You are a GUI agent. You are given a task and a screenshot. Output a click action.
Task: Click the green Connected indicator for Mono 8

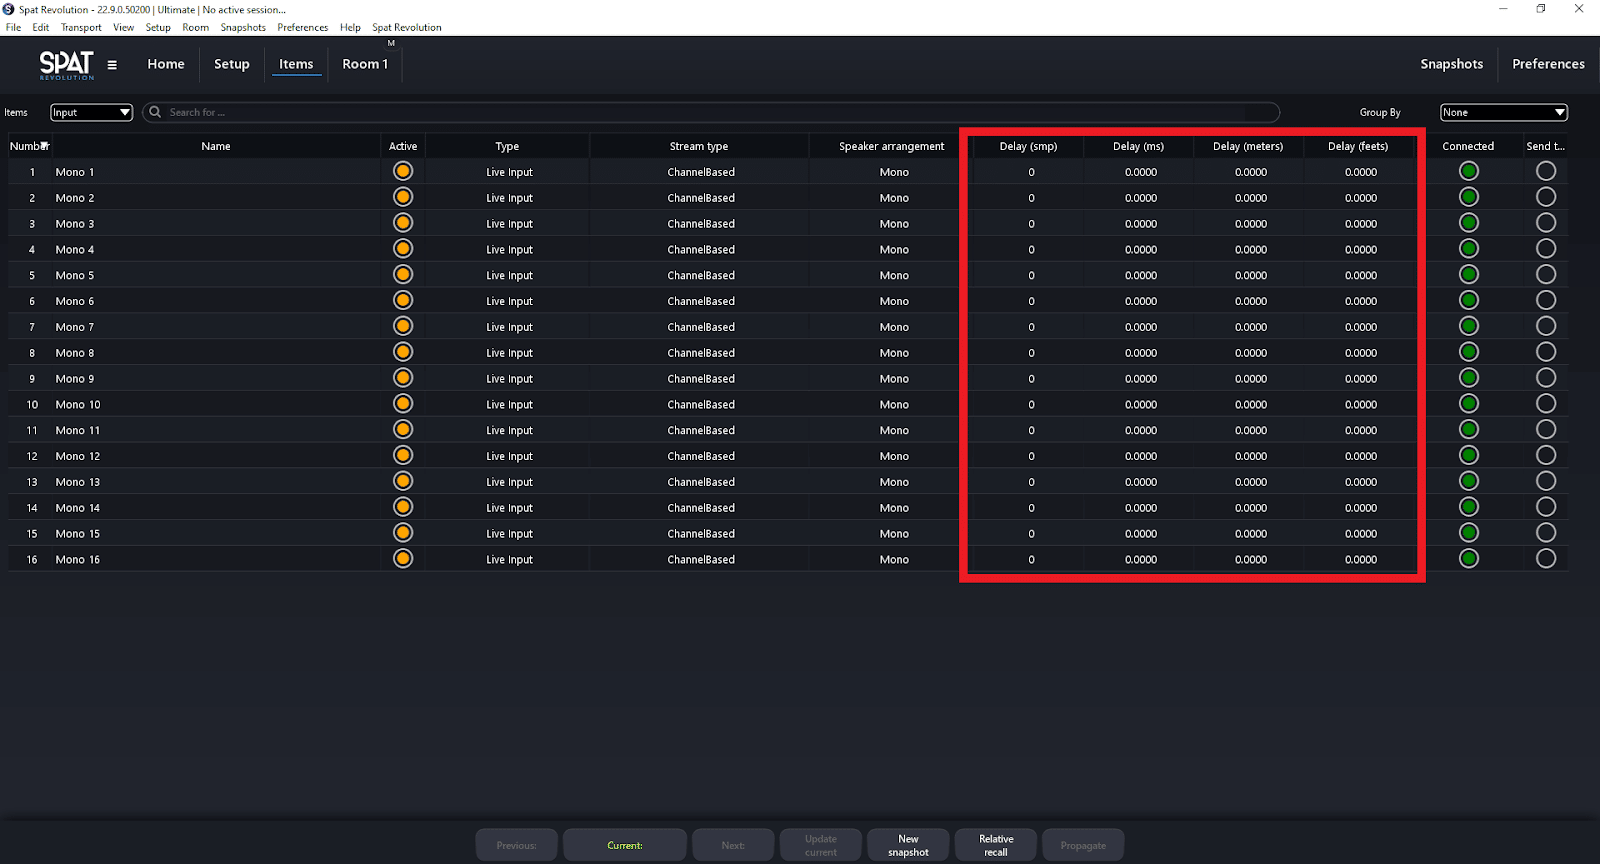1468,352
